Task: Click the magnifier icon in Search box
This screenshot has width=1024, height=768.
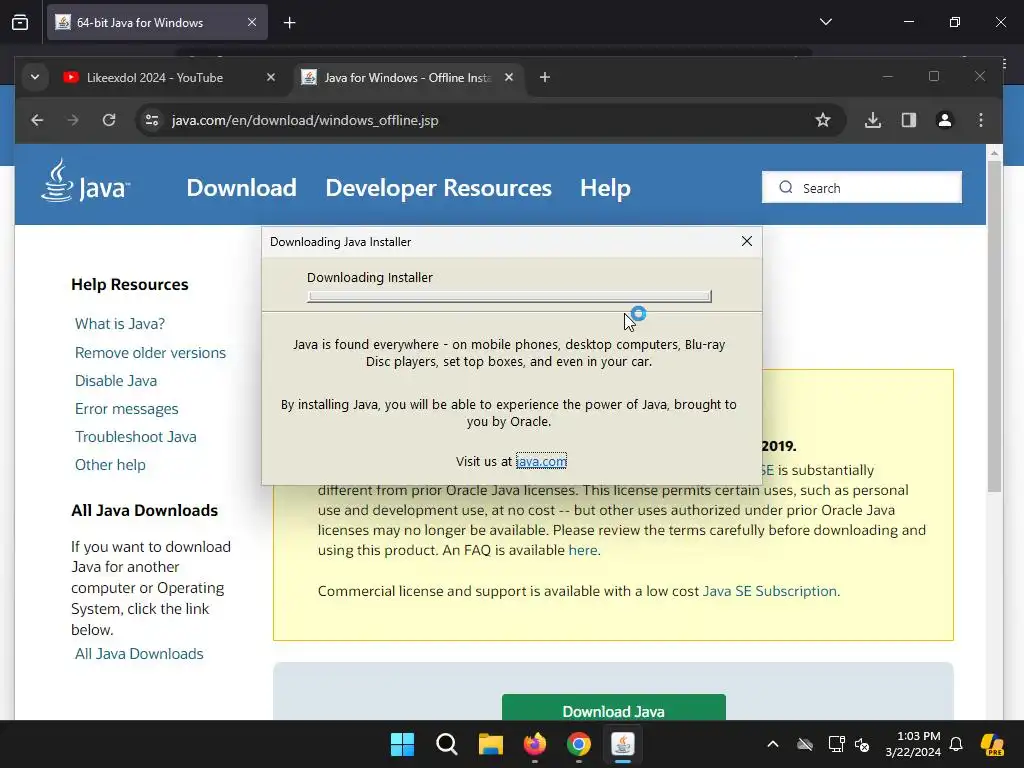Action: [x=786, y=187]
